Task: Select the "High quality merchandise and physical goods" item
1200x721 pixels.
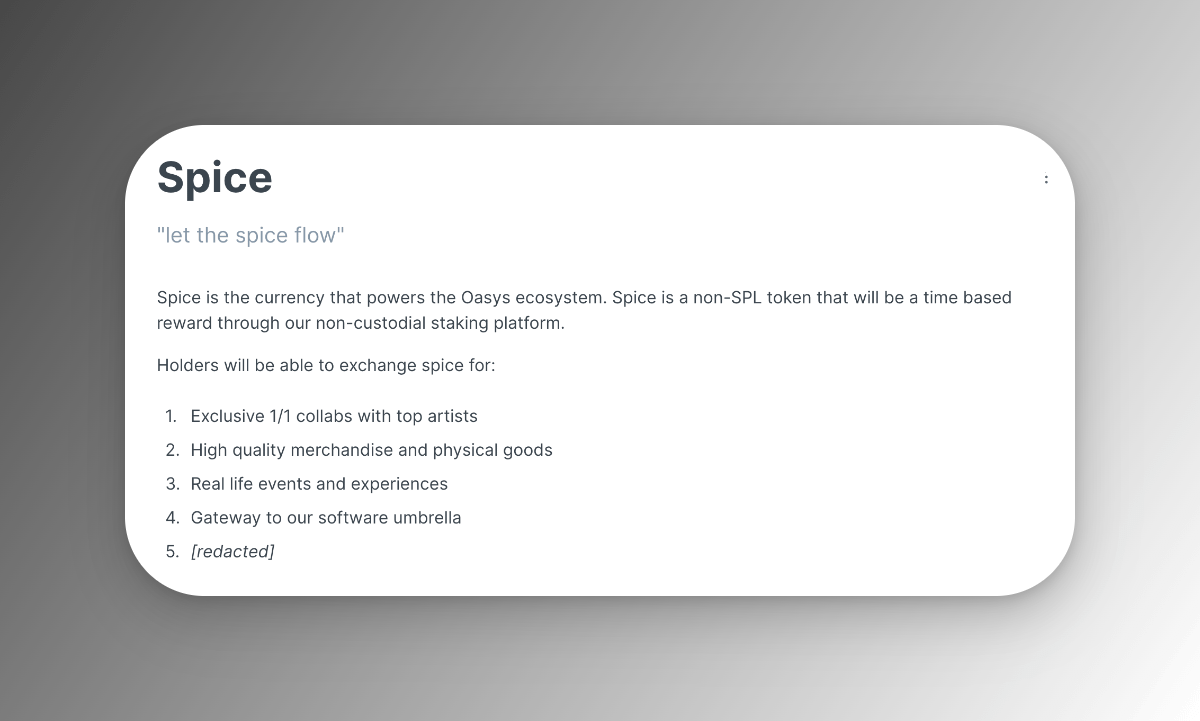Action: click(371, 451)
